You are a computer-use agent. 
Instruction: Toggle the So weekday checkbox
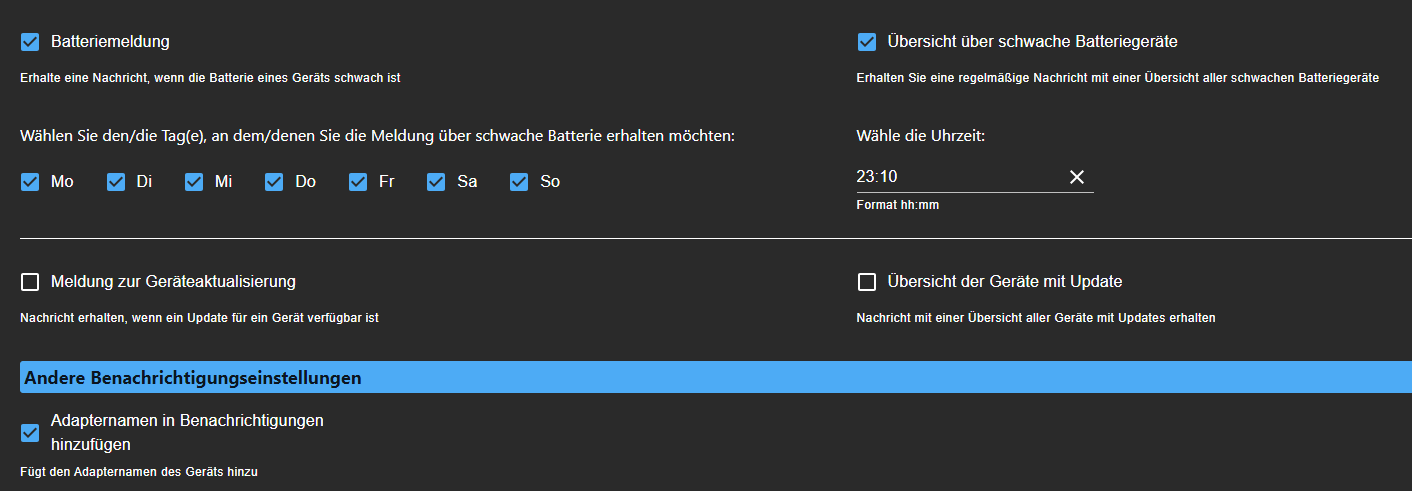tap(519, 182)
